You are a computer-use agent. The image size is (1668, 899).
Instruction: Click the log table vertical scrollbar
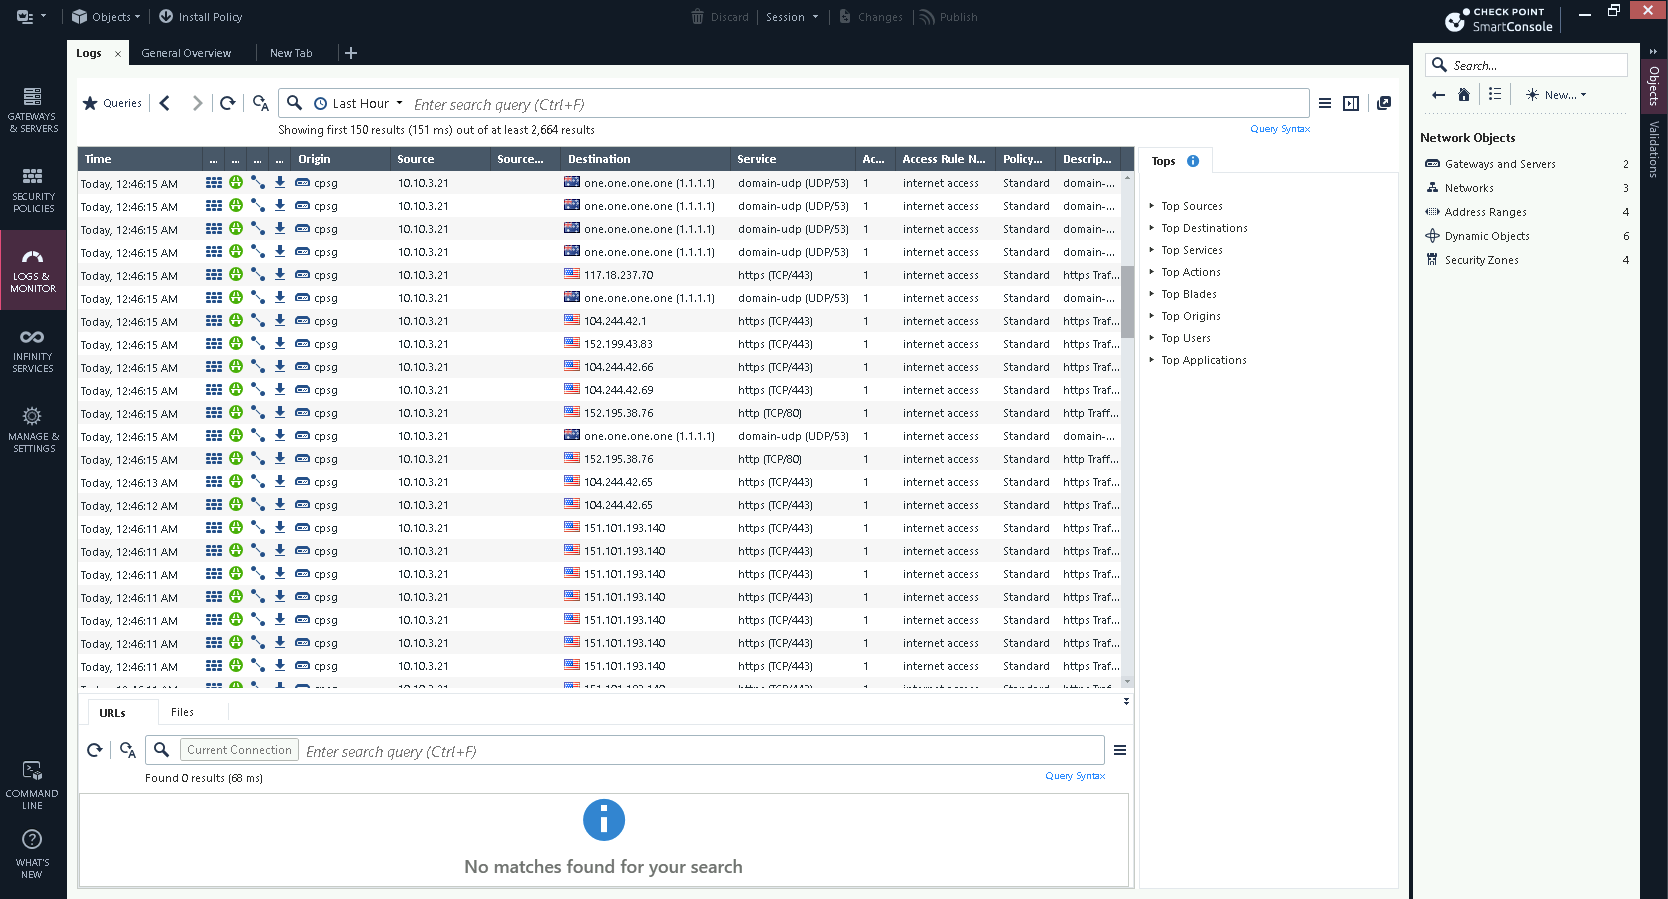[x=1127, y=302]
